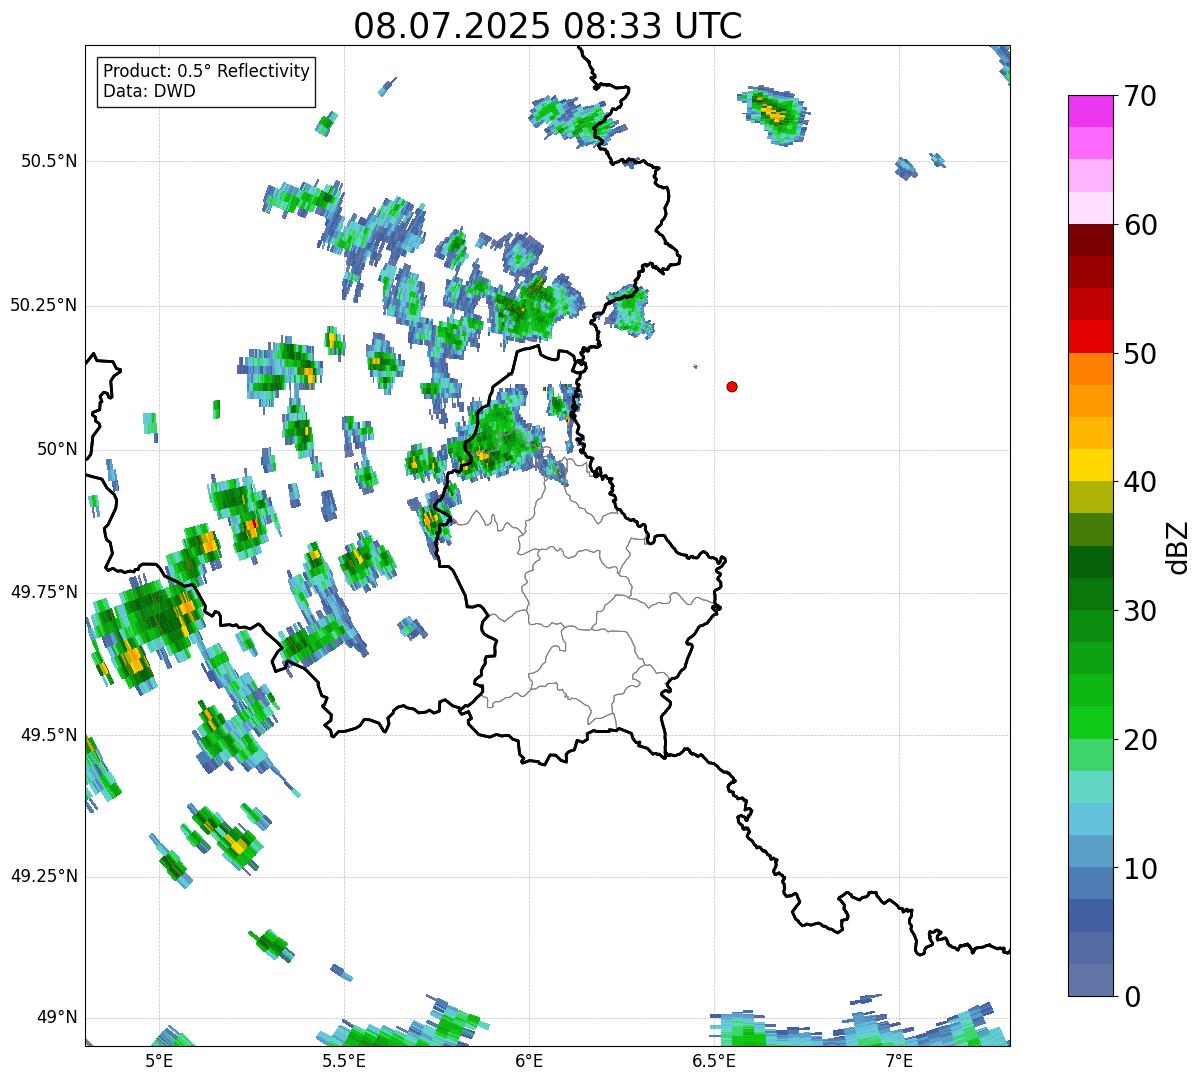Viewport: 1202px width, 1081px height.
Task: Click the colorbar '10' tick label
Action: (1140, 869)
